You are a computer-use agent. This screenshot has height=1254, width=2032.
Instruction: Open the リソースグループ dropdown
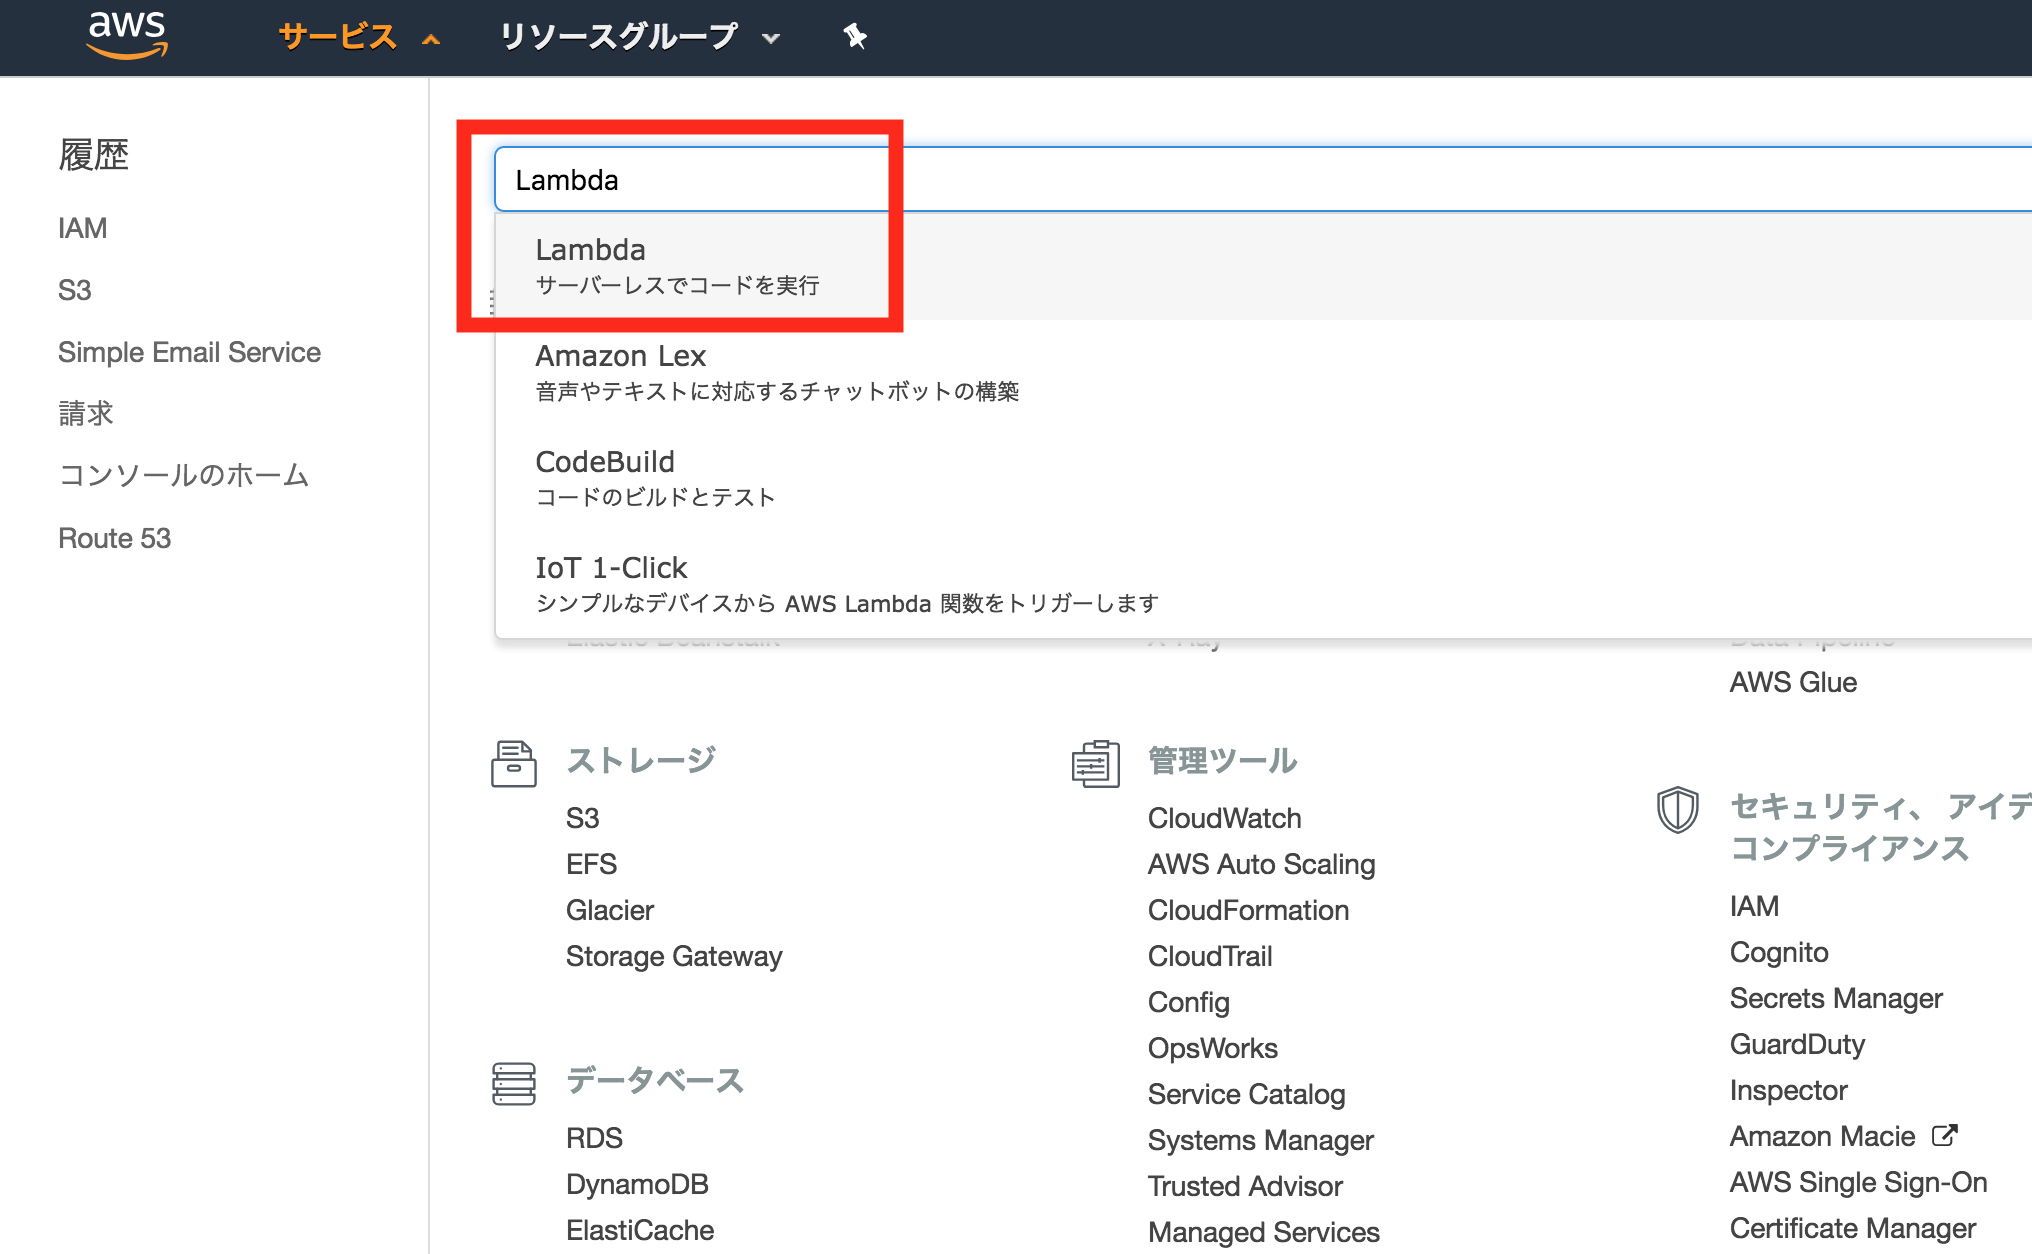point(639,37)
